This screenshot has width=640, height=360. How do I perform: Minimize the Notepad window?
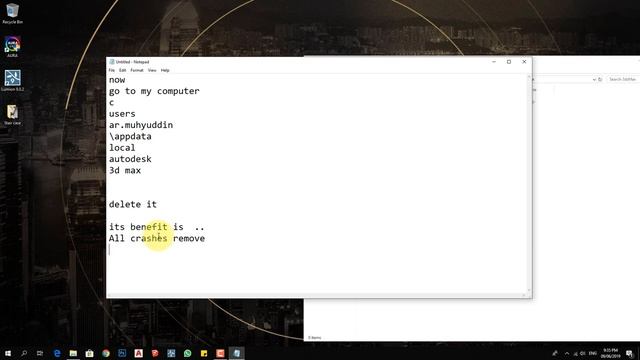point(494,62)
